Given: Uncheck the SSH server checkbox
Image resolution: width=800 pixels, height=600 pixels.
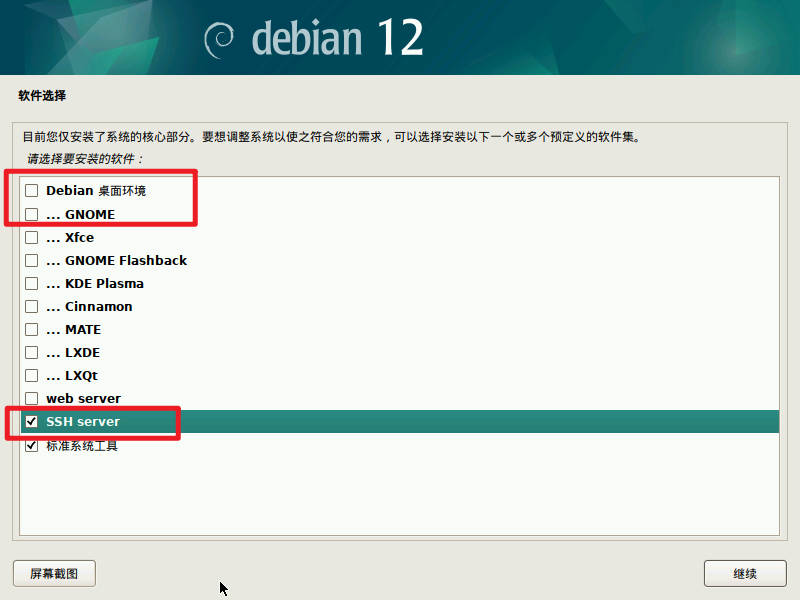Looking at the screenshot, I should pos(32,421).
